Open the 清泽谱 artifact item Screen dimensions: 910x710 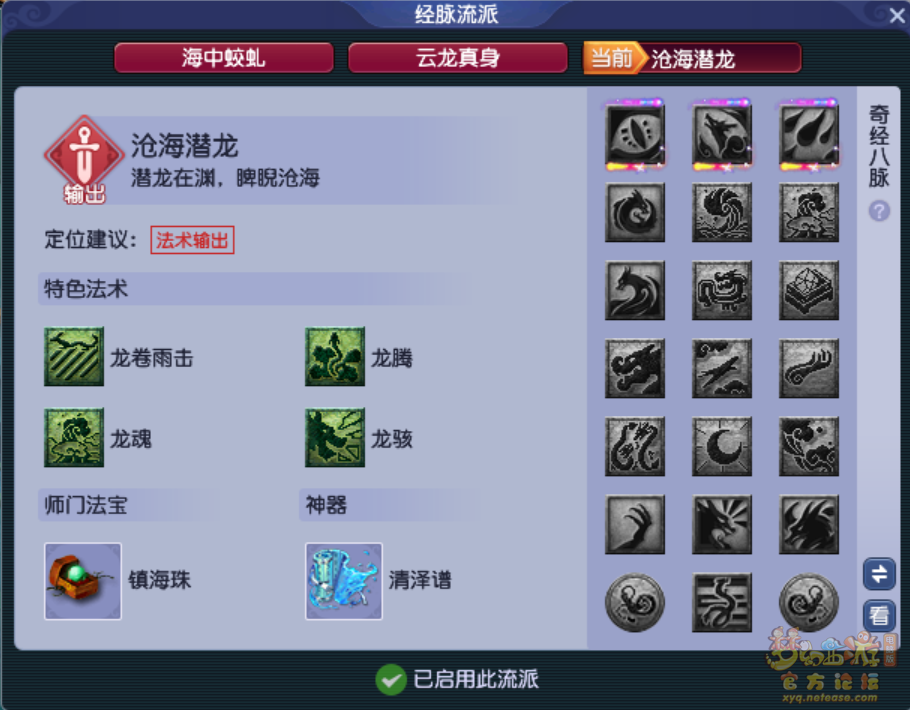(x=344, y=581)
